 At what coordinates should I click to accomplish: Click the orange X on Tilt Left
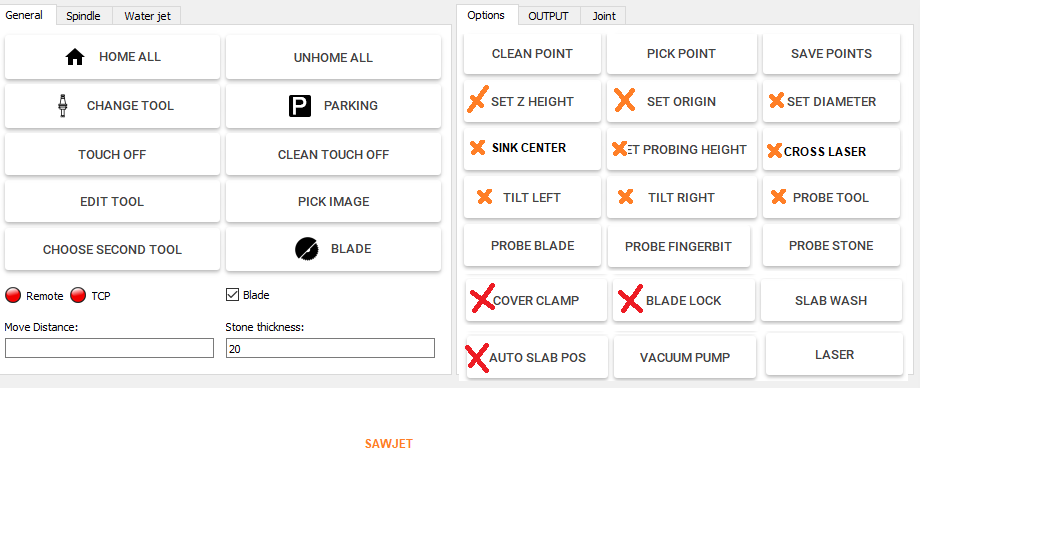485,197
